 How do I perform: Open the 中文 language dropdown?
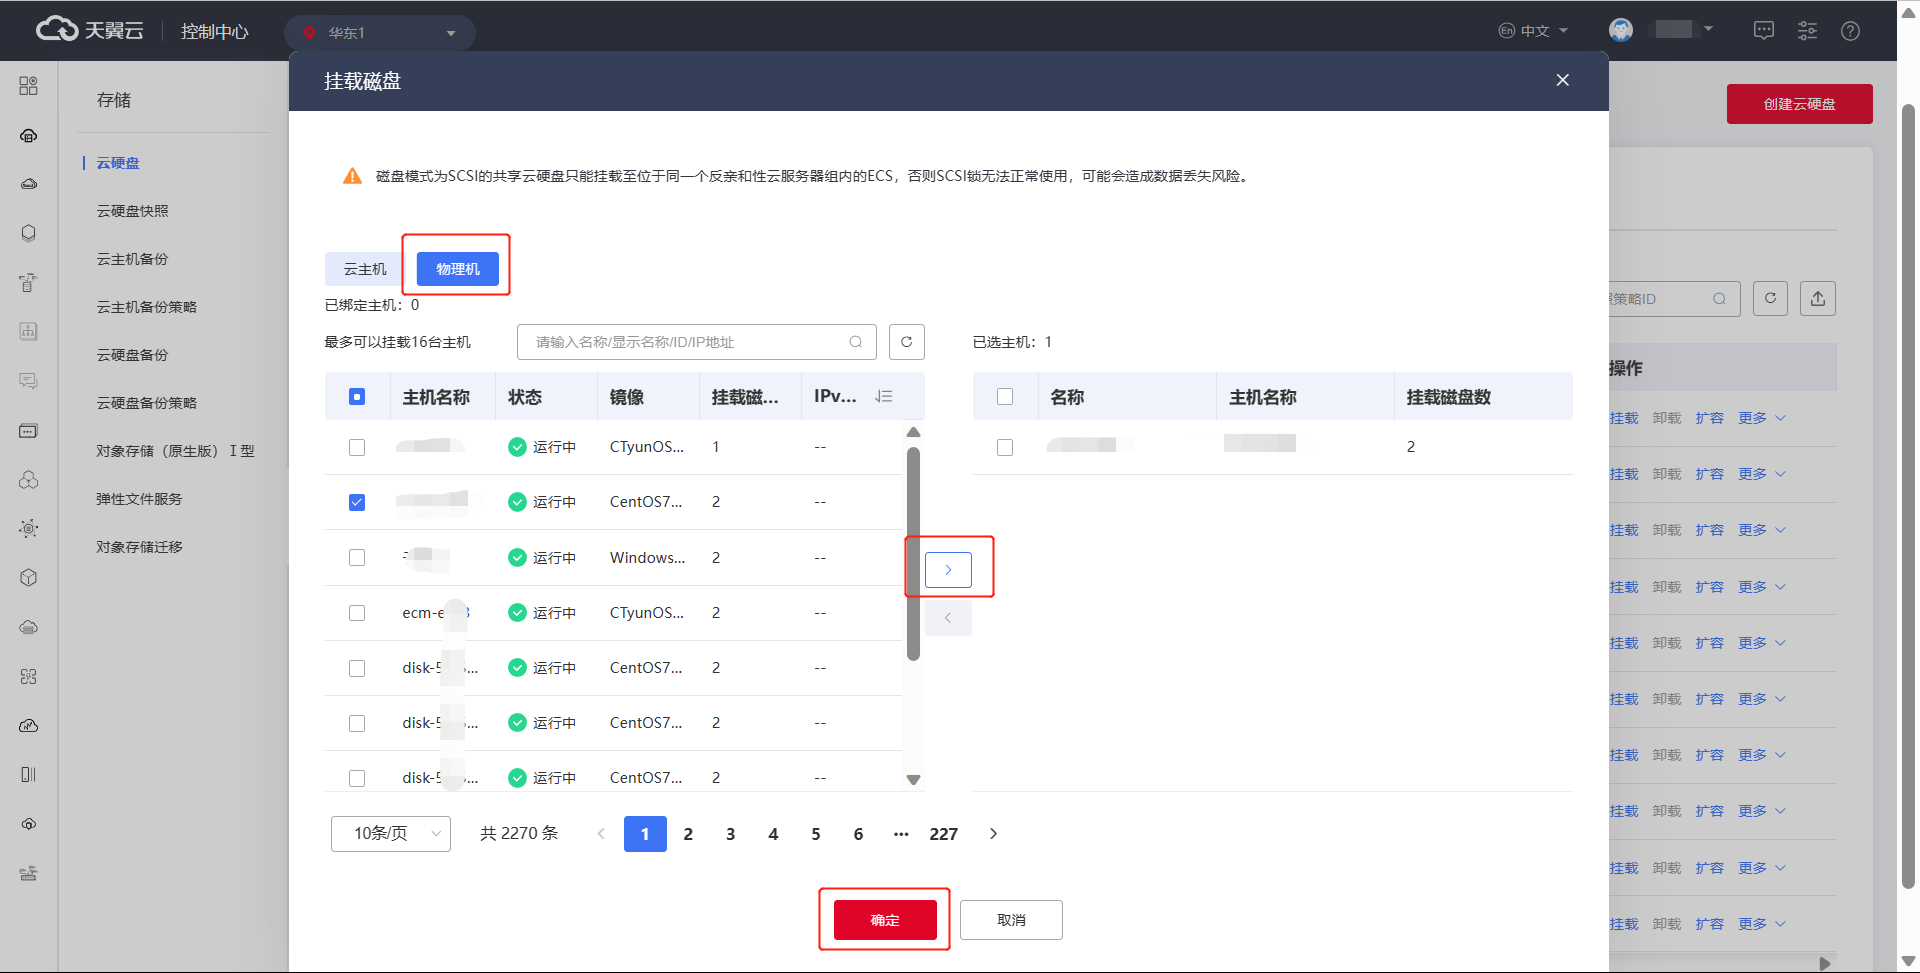(1533, 31)
